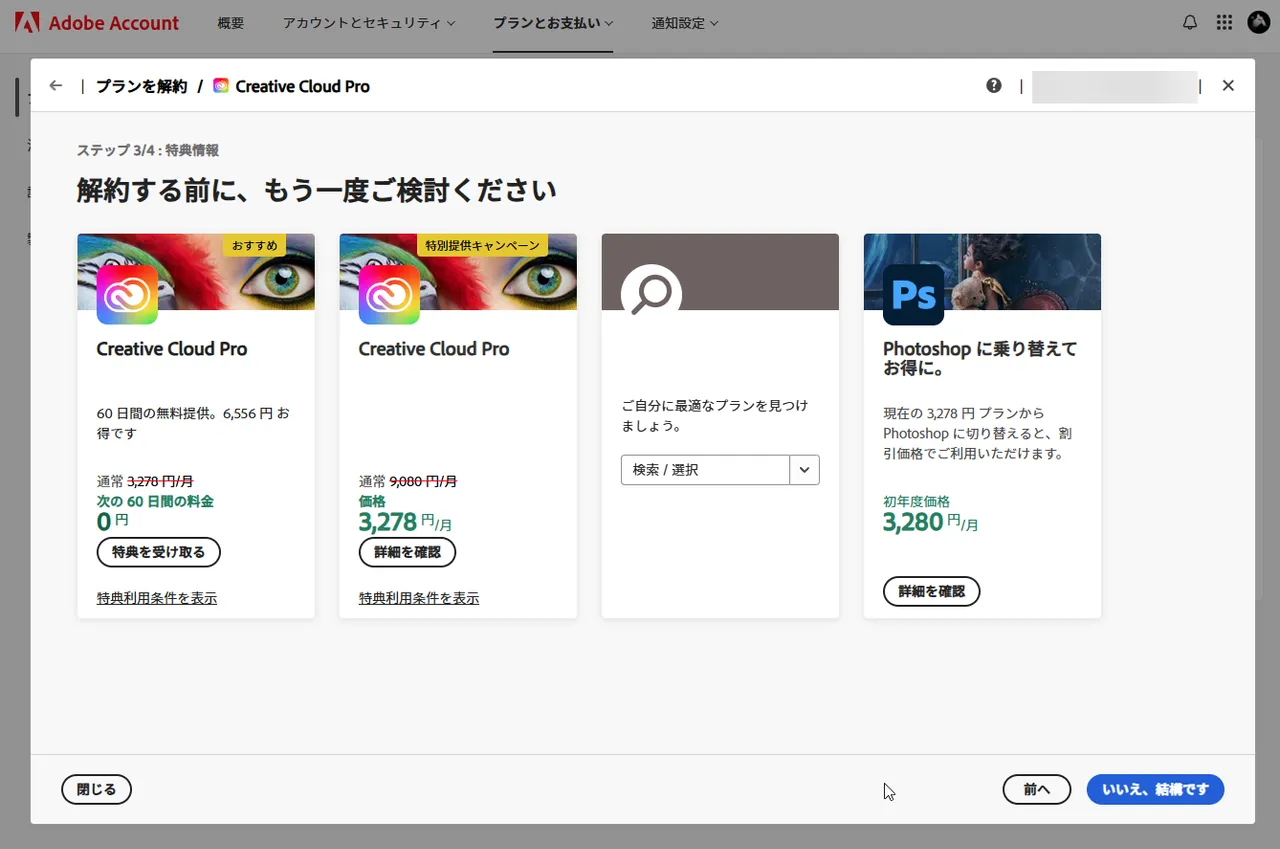Open the apps grid icon
Image resolution: width=1280 pixels, height=849 pixels.
tap(1224, 23)
